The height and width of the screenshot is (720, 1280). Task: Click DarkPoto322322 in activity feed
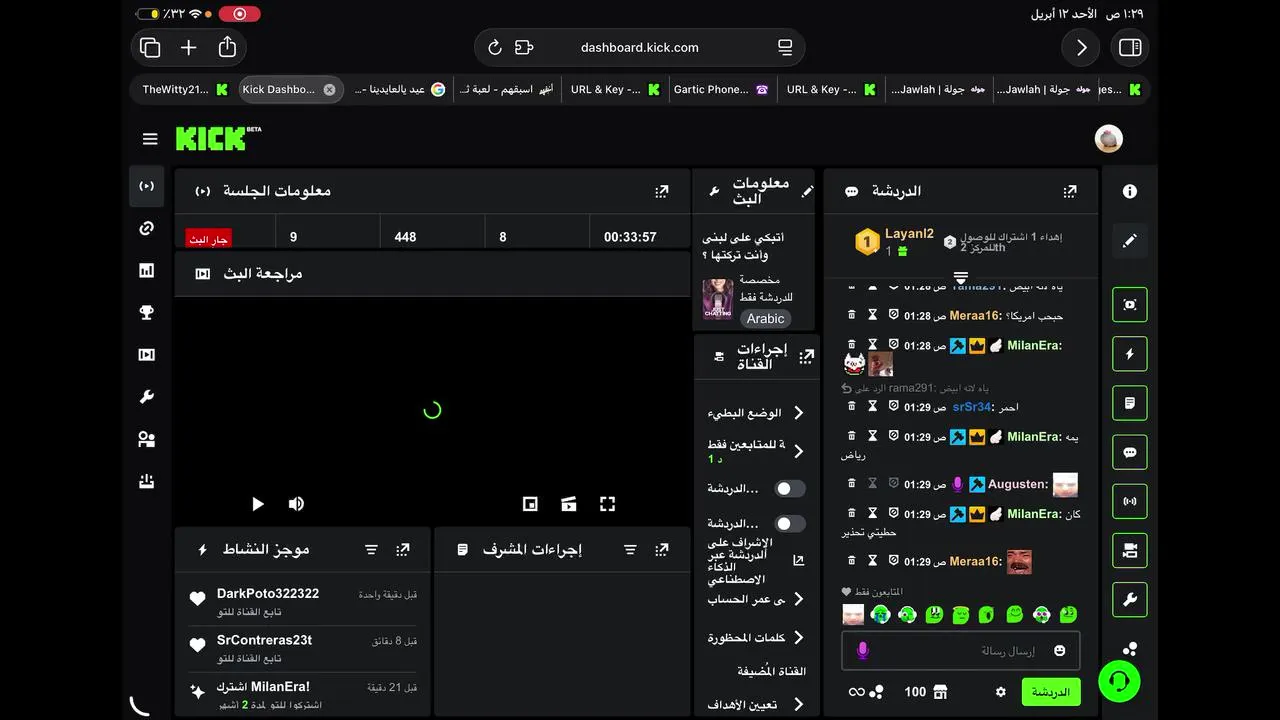point(268,594)
